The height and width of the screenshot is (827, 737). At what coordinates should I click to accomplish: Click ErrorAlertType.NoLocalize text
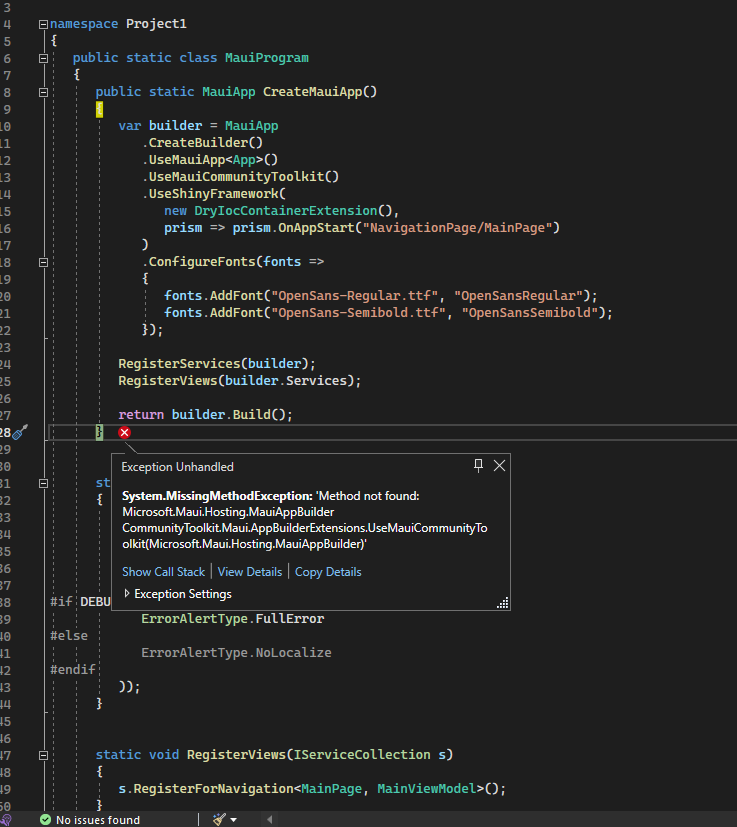point(236,652)
